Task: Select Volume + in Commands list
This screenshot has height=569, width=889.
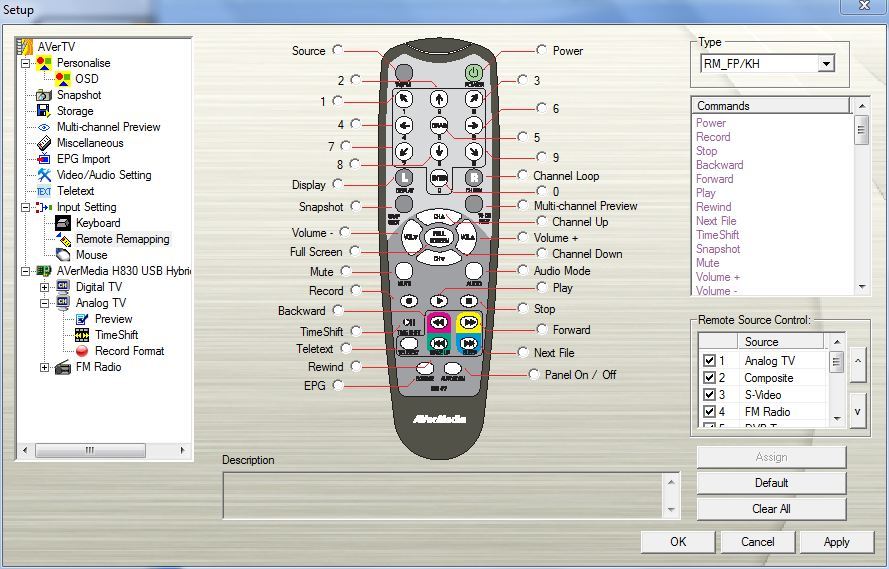Action: 718,277
